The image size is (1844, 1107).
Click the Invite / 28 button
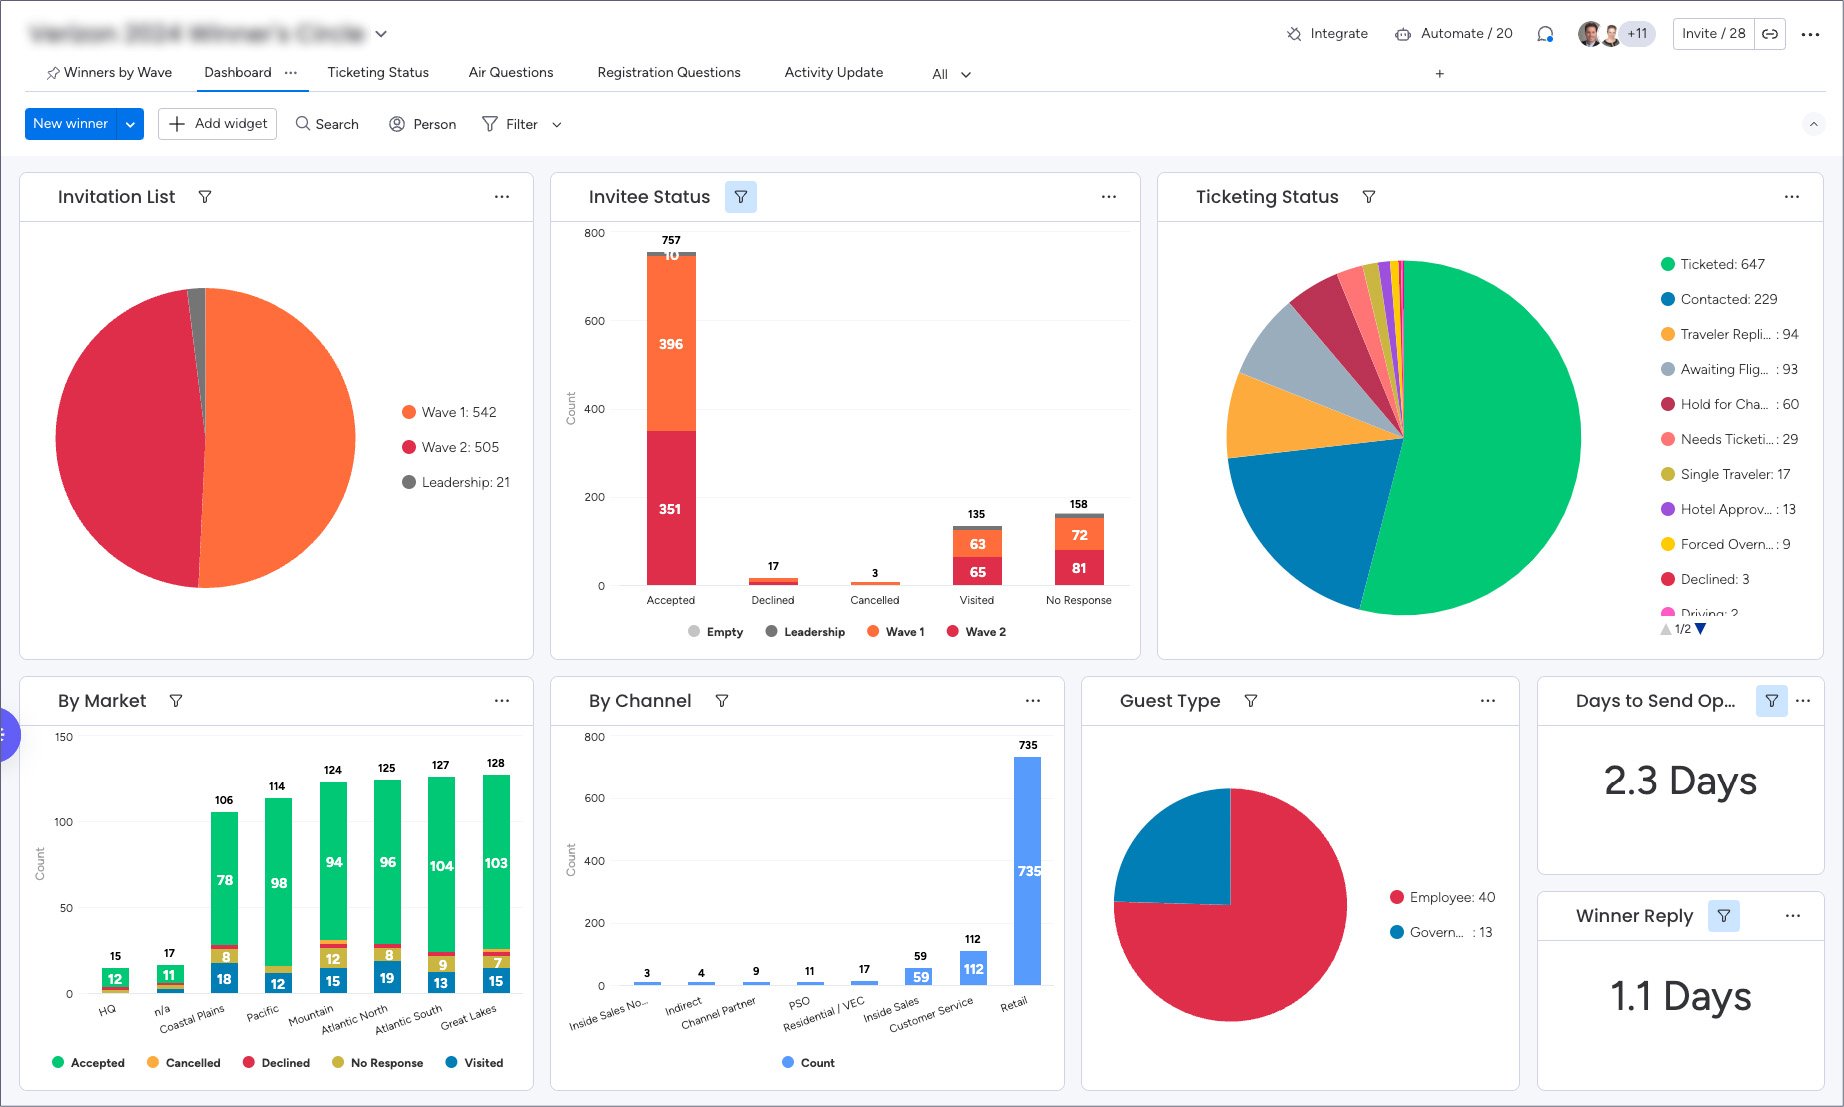(1713, 34)
